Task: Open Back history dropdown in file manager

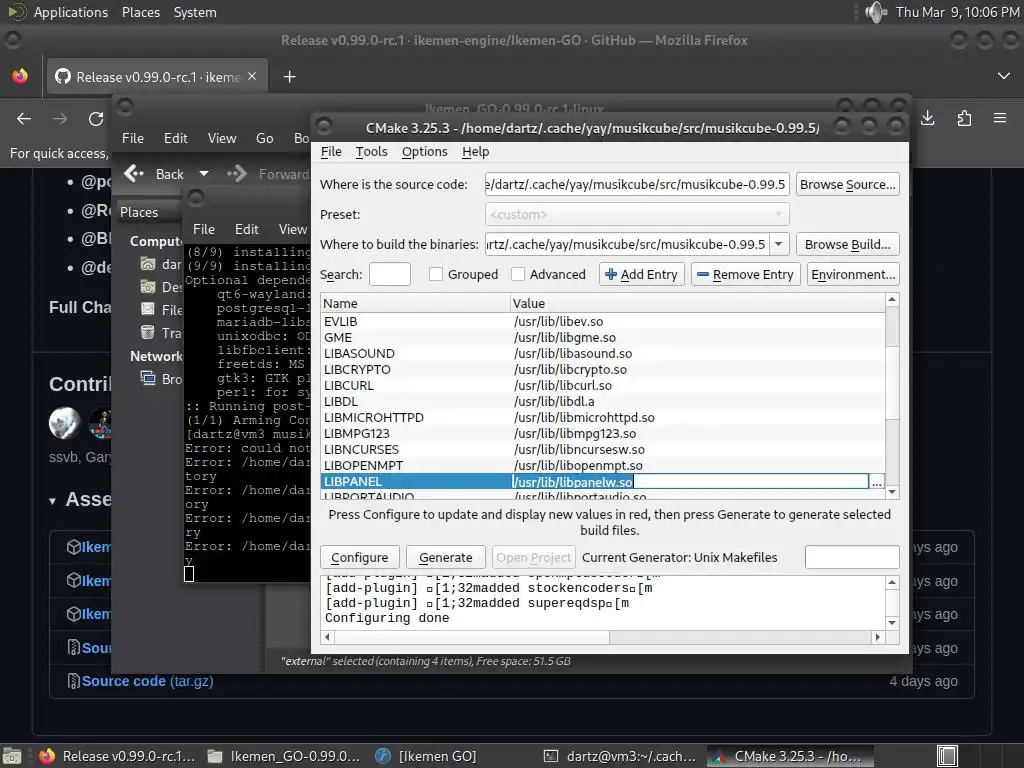Action: 204,174
